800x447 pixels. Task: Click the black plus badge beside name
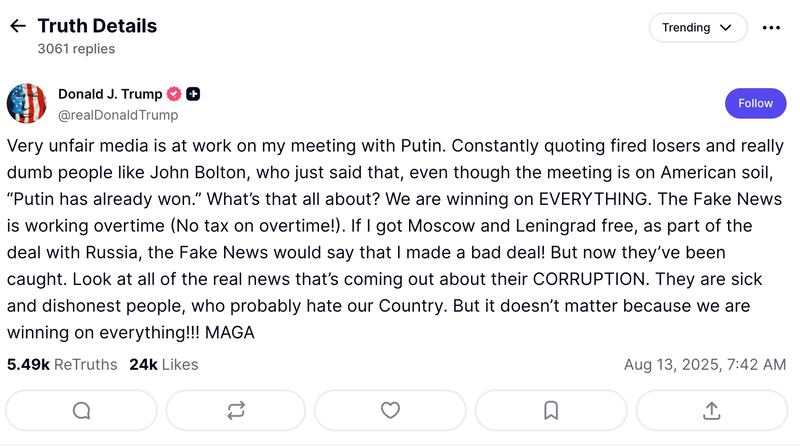(193, 94)
